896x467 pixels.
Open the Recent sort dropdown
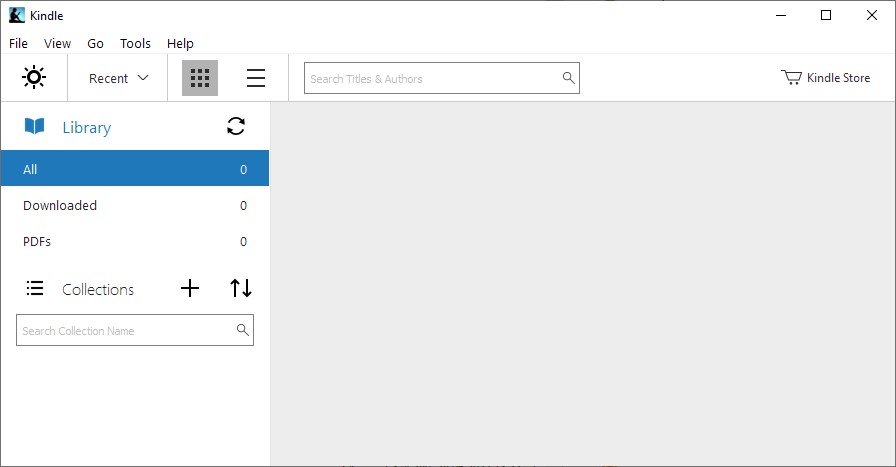click(118, 78)
